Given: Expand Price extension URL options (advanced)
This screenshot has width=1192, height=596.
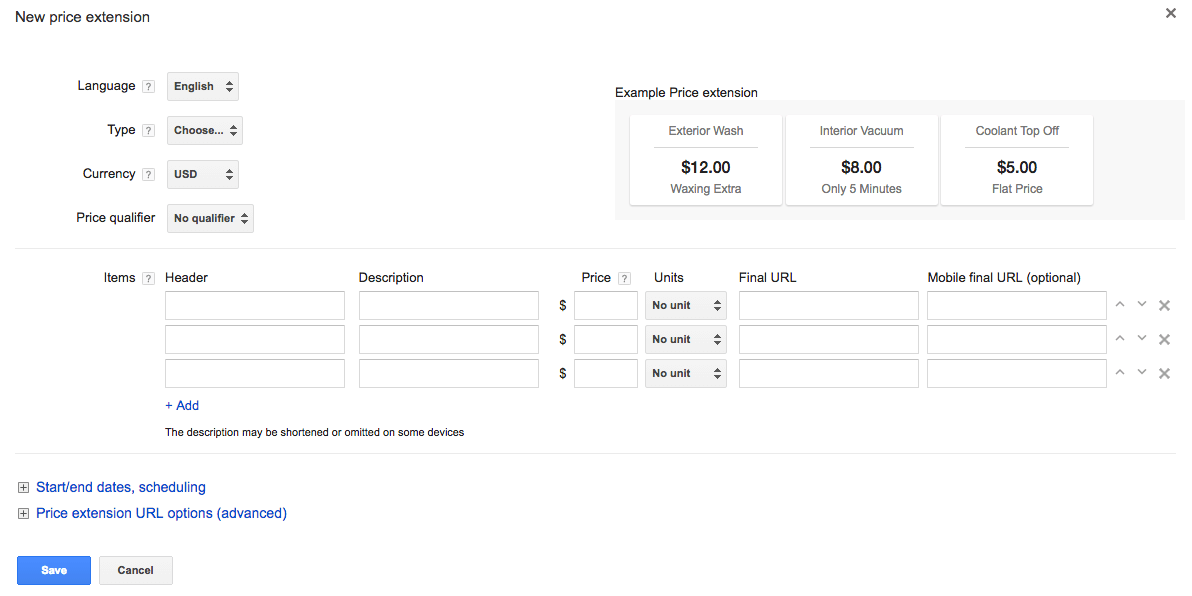Looking at the screenshot, I should tap(160, 514).
